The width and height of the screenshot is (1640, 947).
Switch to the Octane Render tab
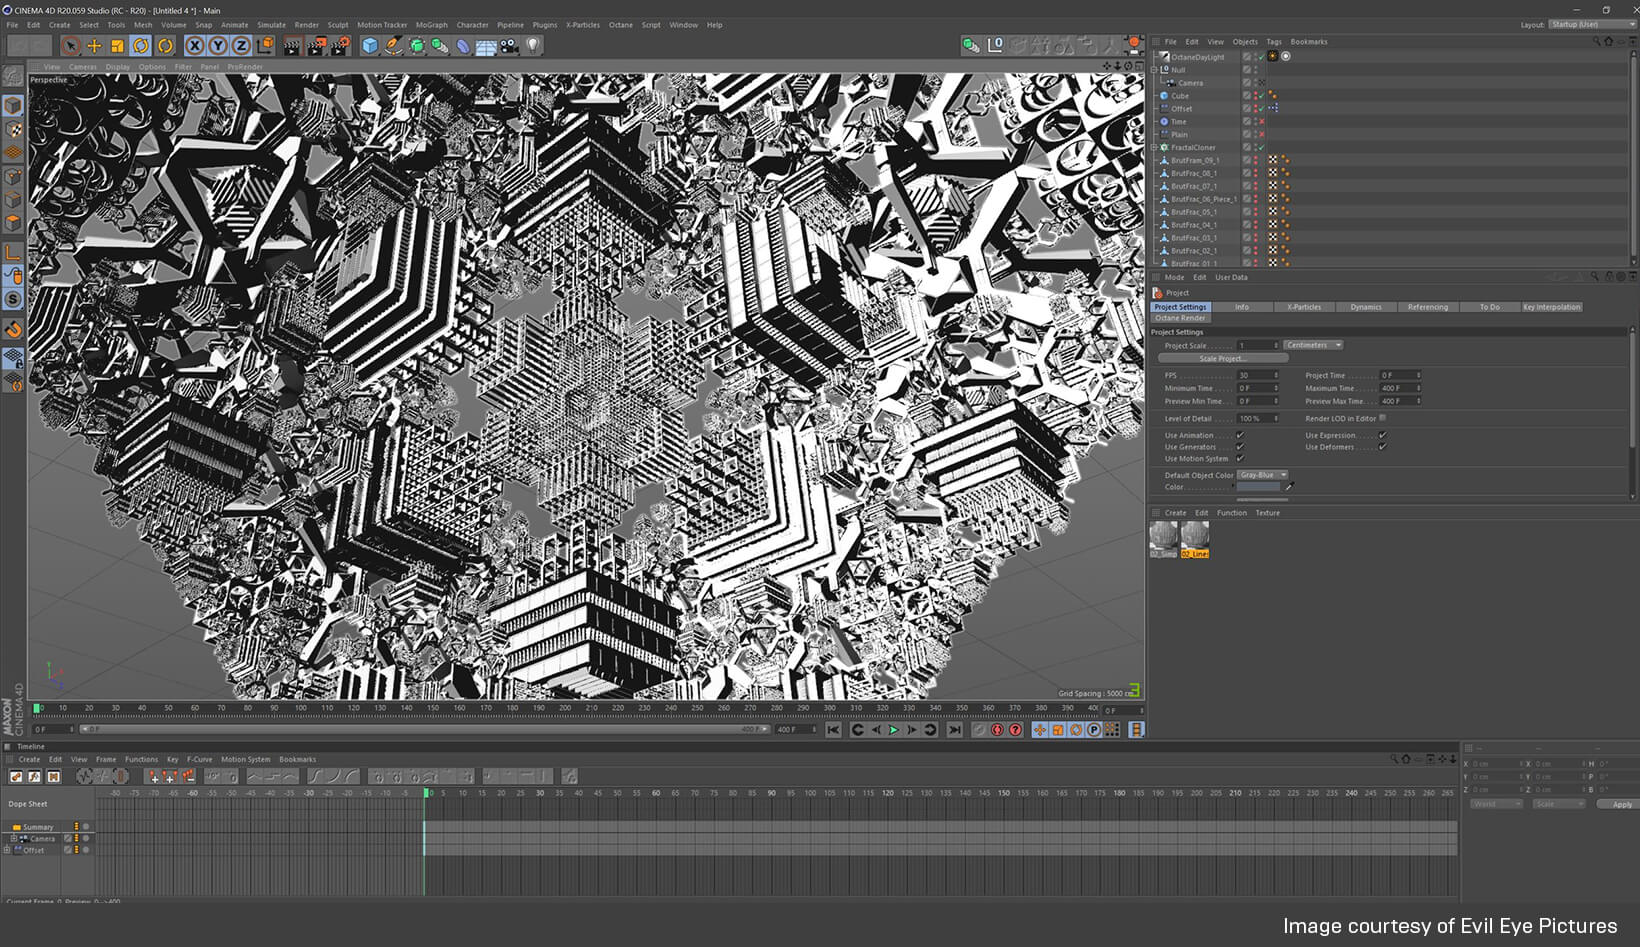pos(1180,318)
